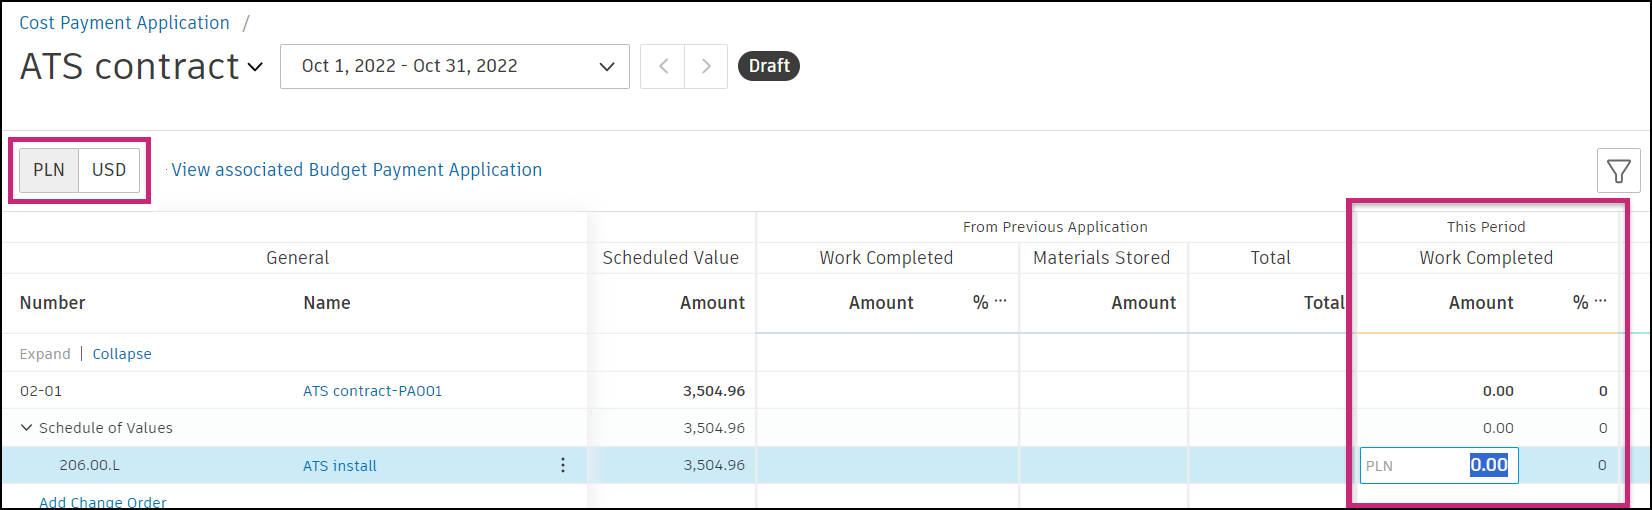The width and height of the screenshot is (1652, 510).
Task: Switch currency to PLN
Action: [x=49, y=170]
